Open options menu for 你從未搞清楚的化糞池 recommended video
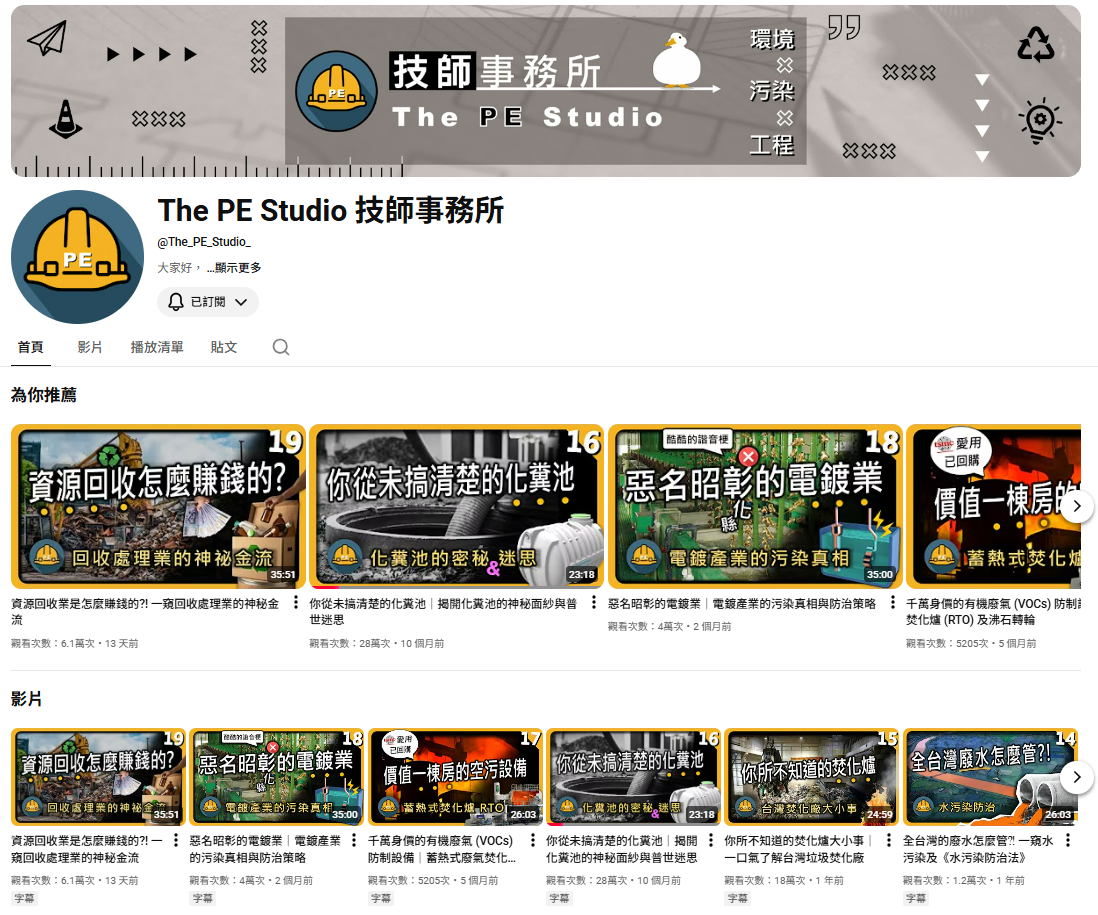 click(x=594, y=602)
